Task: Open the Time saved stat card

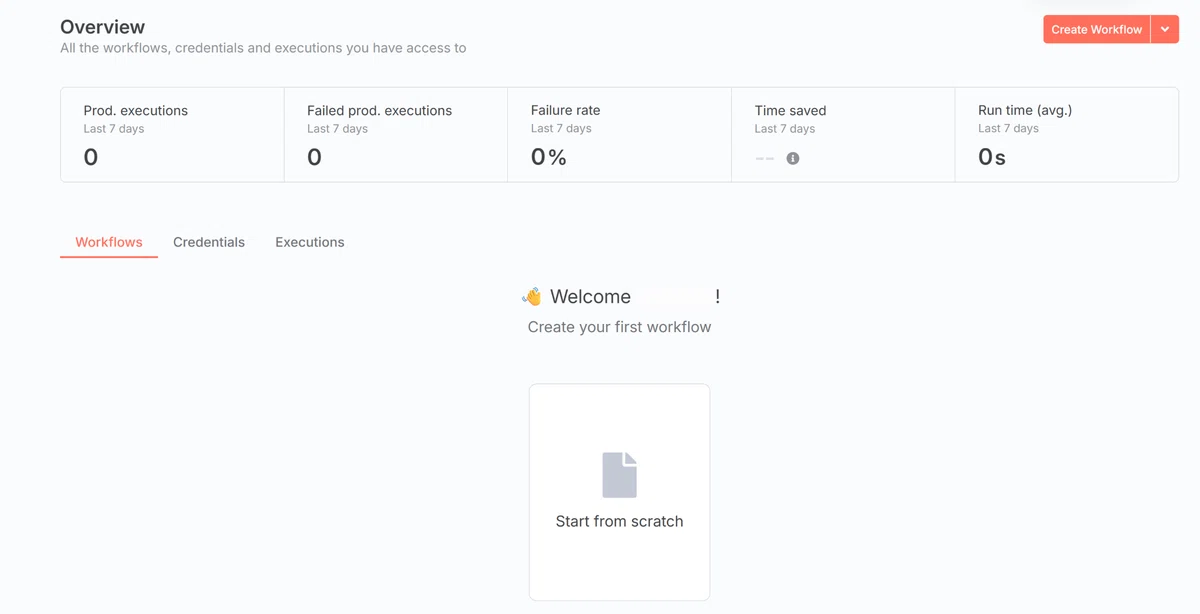Action: pyautogui.click(x=843, y=135)
